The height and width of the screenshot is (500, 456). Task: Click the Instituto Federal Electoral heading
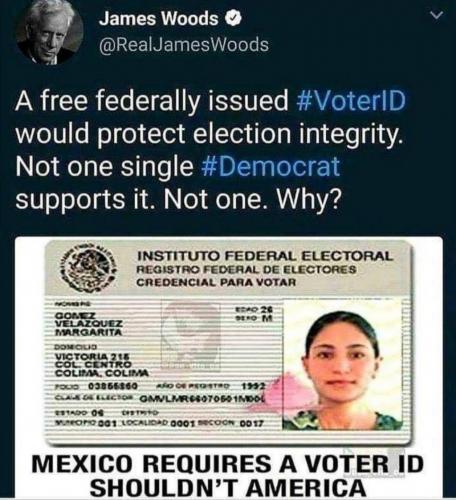coord(266,257)
